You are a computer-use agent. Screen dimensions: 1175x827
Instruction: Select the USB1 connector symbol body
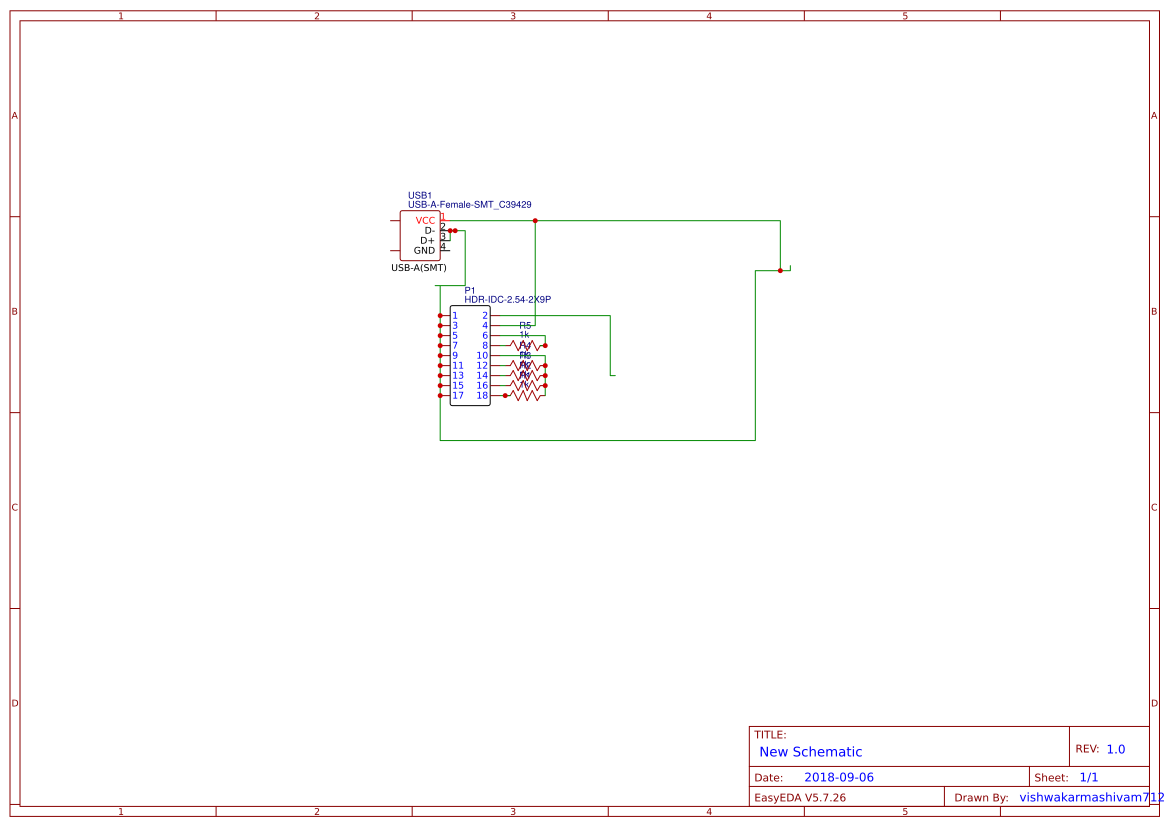tap(420, 235)
